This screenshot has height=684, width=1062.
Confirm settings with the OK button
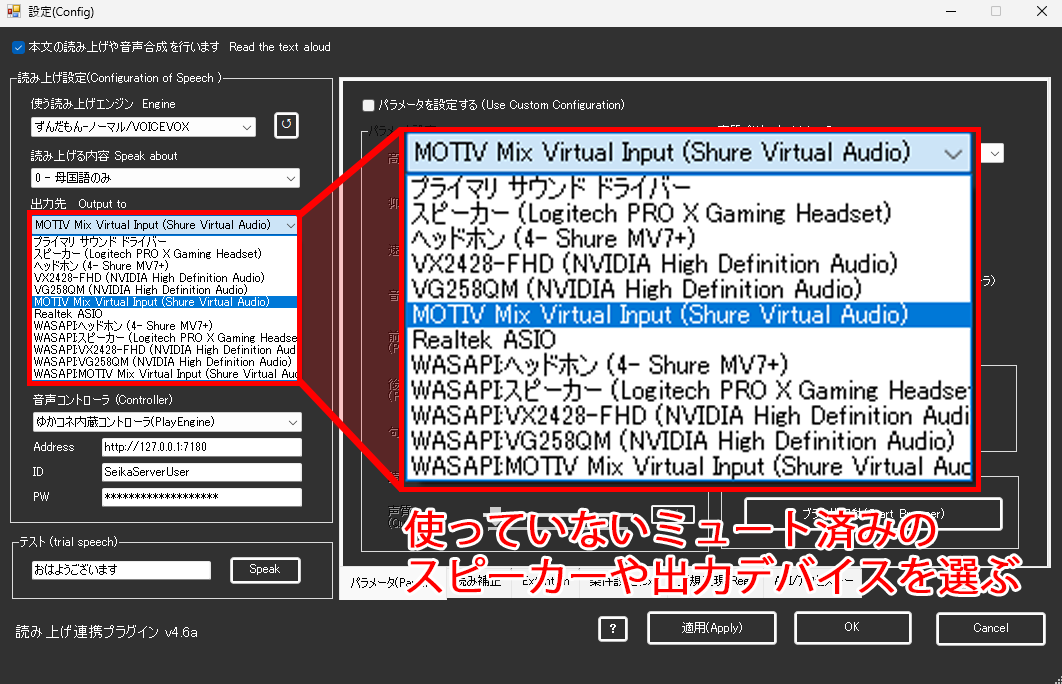pos(852,628)
